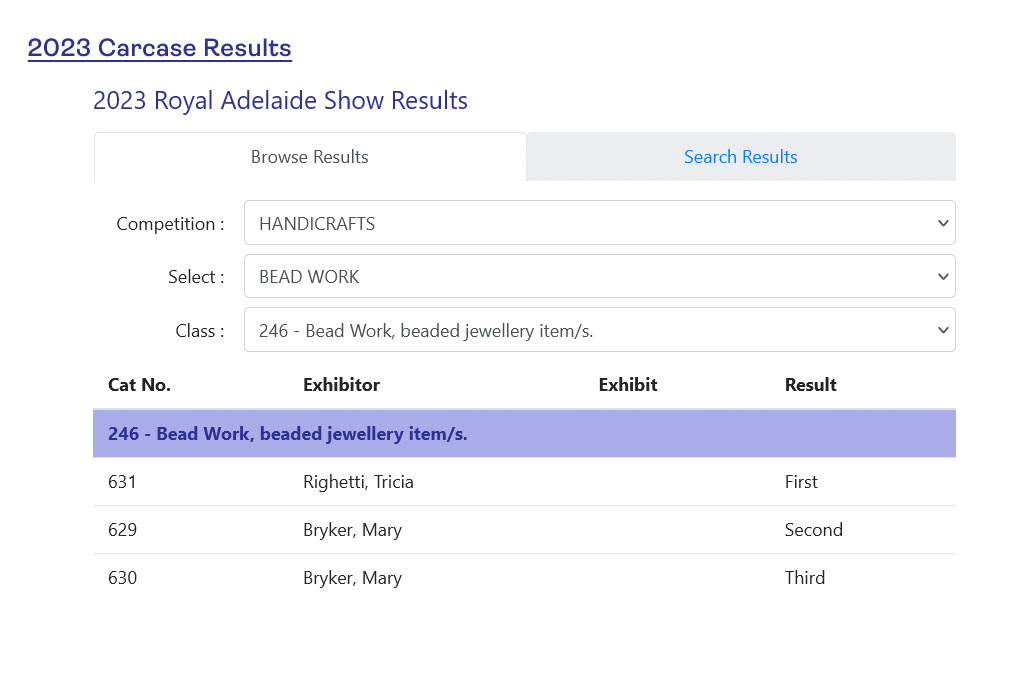
Task: Switch to the Browse Results tab
Action: (309, 157)
